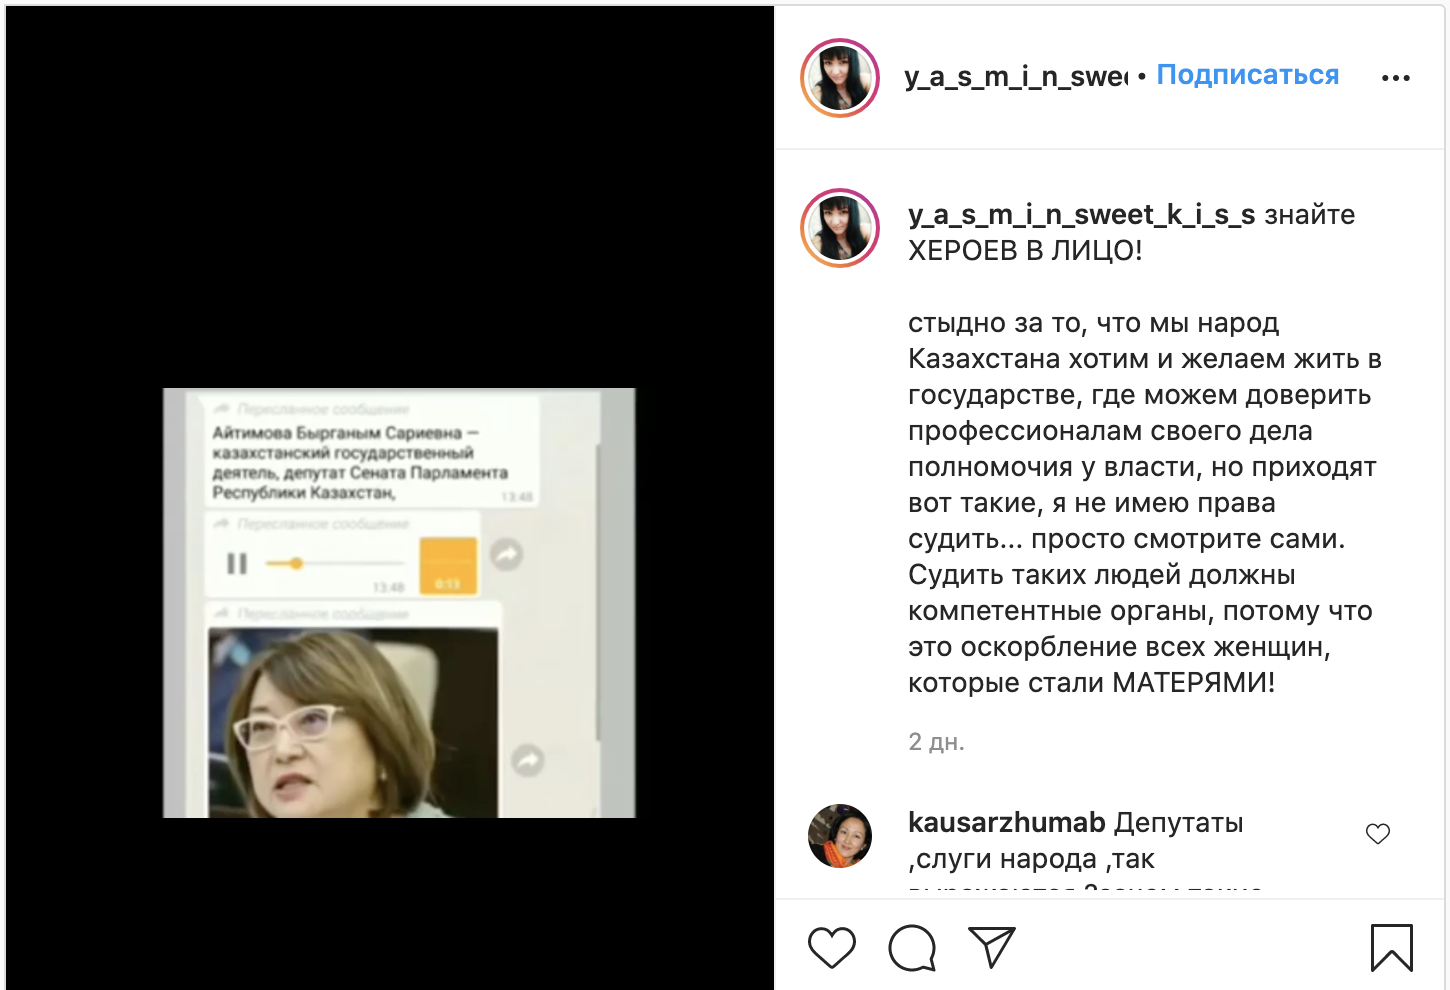Open comment field via speech bubble icon
The height and width of the screenshot is (990, 1450).
912,947
